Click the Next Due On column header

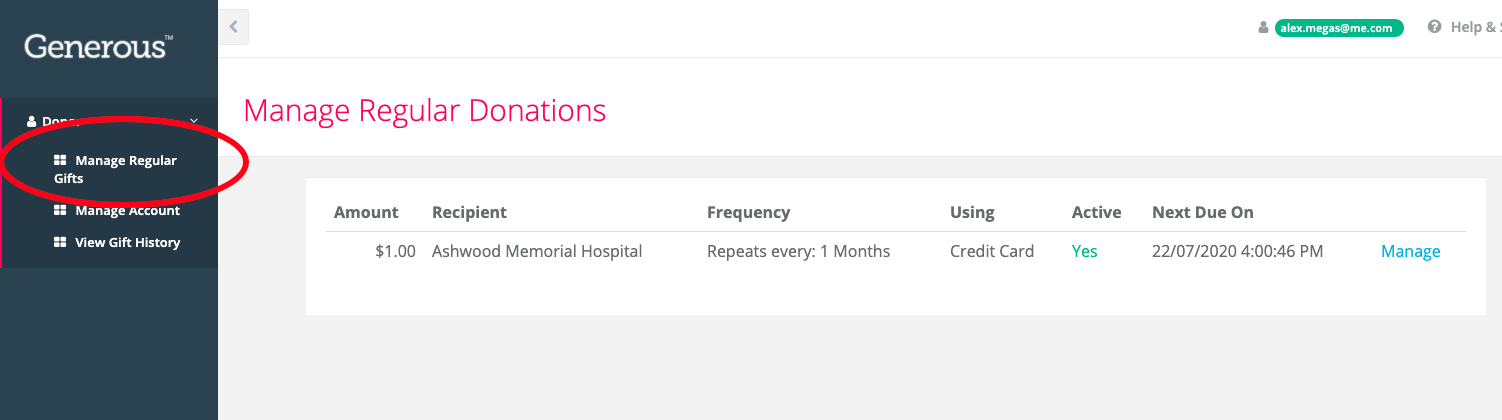[1202, 212]
